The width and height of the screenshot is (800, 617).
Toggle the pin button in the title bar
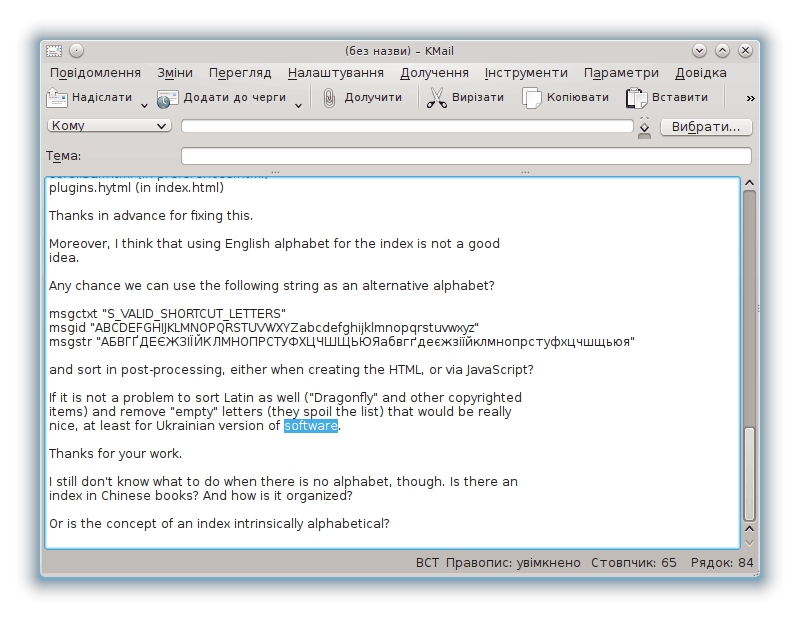click(76, 51)
